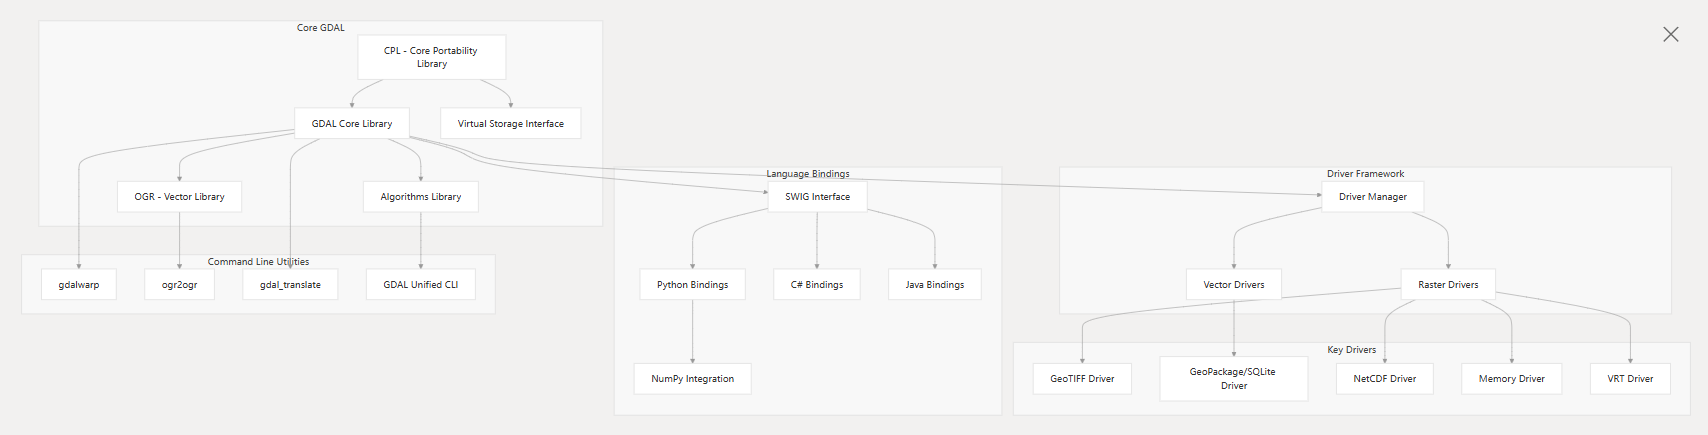Click the gdalwarp utility node
This screenshot has height=435, width=1708.
point(79,285)
